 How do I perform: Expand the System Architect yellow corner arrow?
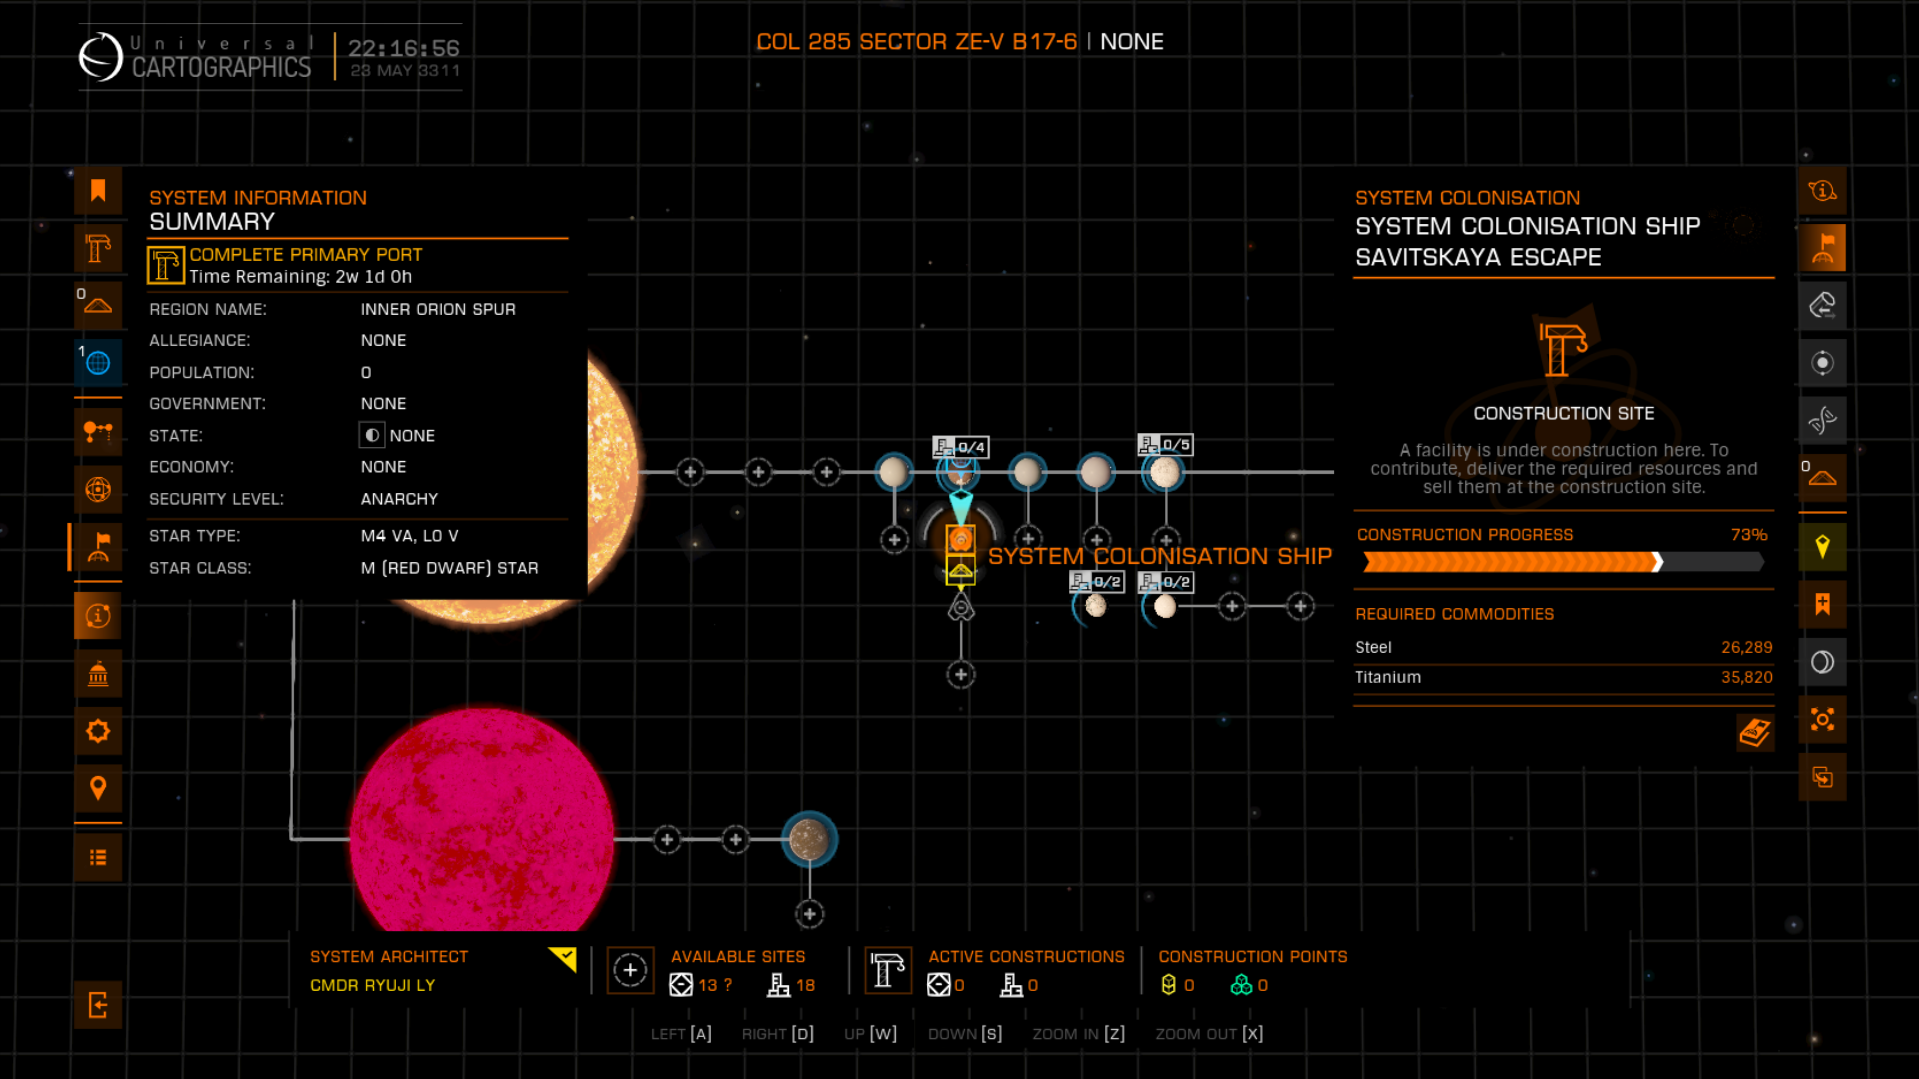tap(564, 959)
